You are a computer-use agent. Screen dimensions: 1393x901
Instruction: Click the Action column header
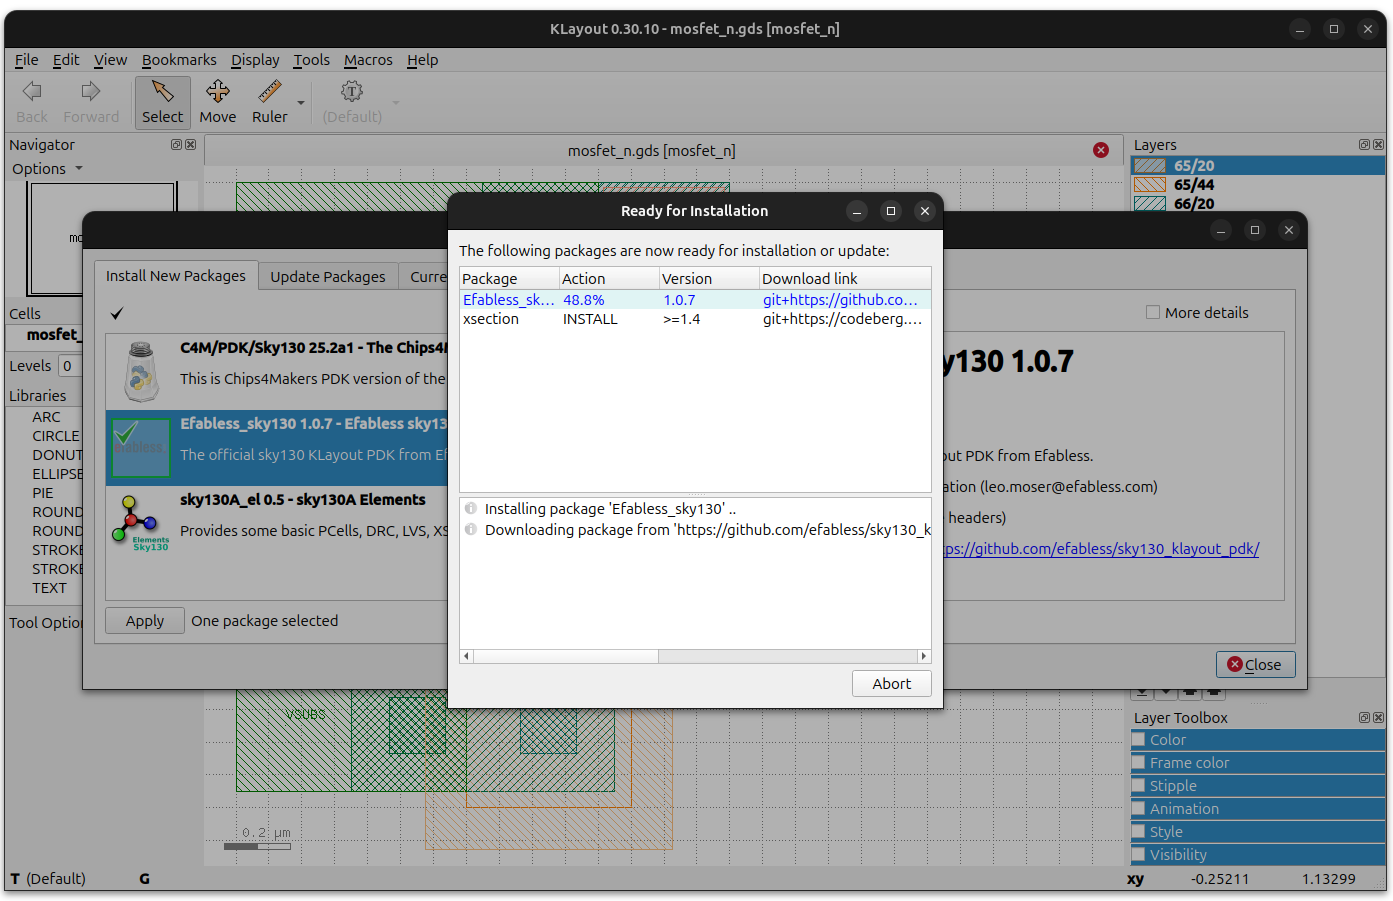click(609, 279)
